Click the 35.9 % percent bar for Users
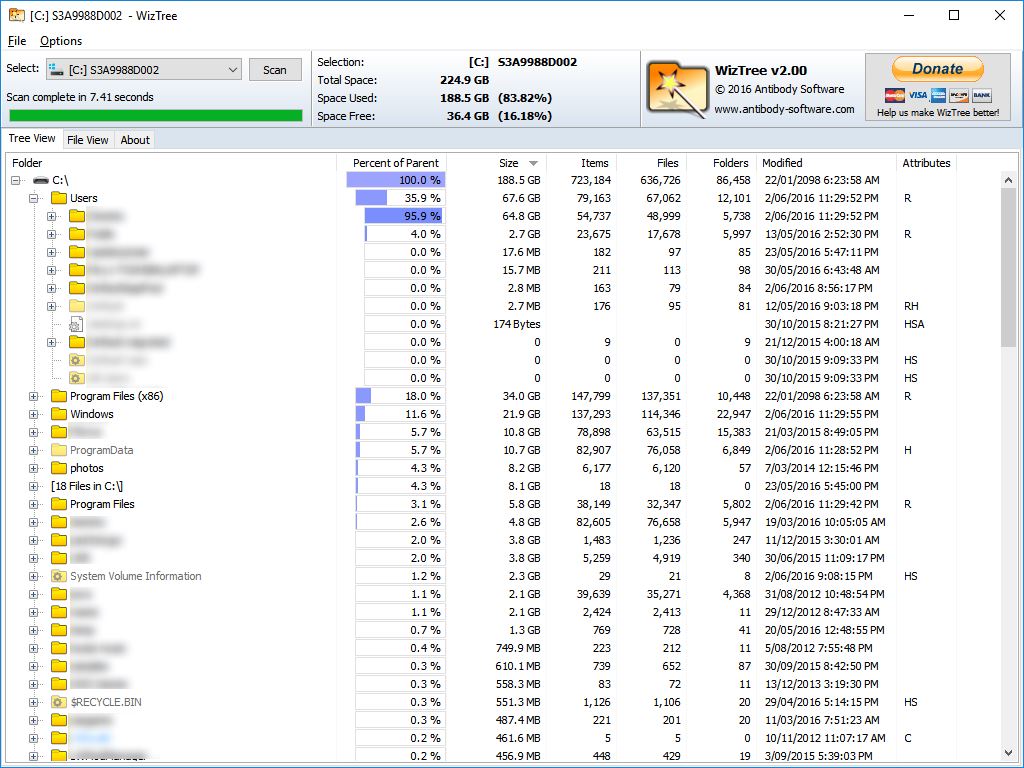 pos(400,198)
